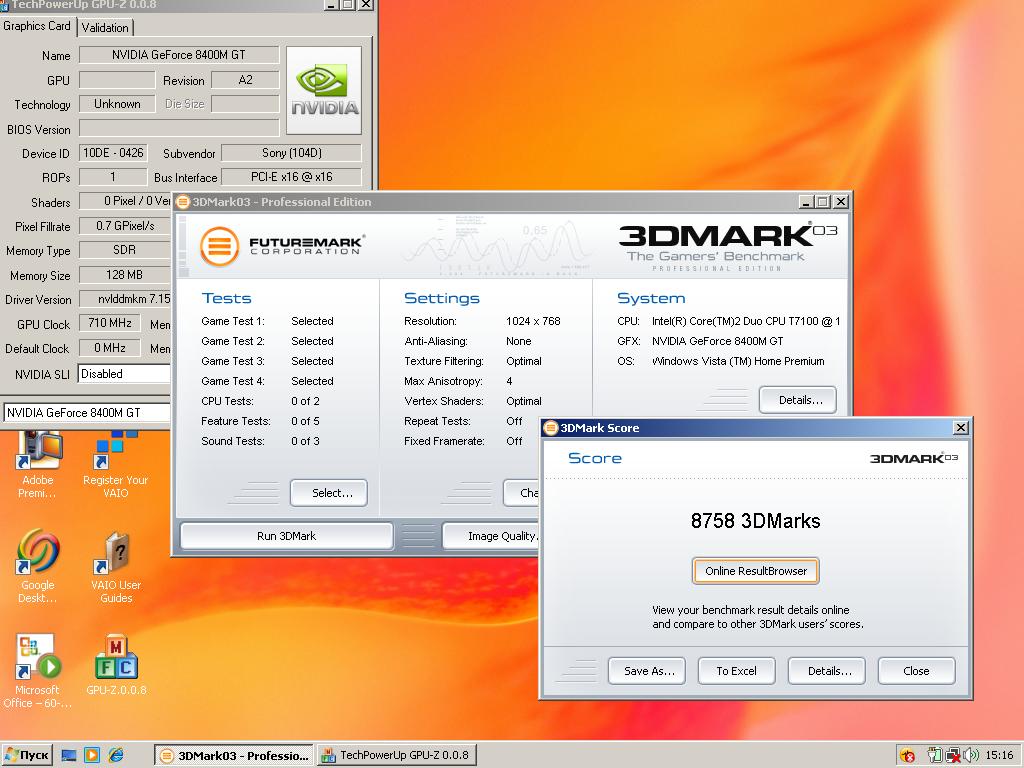The height and width of the screenshot is (768, 1024).
Task: Click Online ResultBrowser button
Action: [756, 571]
